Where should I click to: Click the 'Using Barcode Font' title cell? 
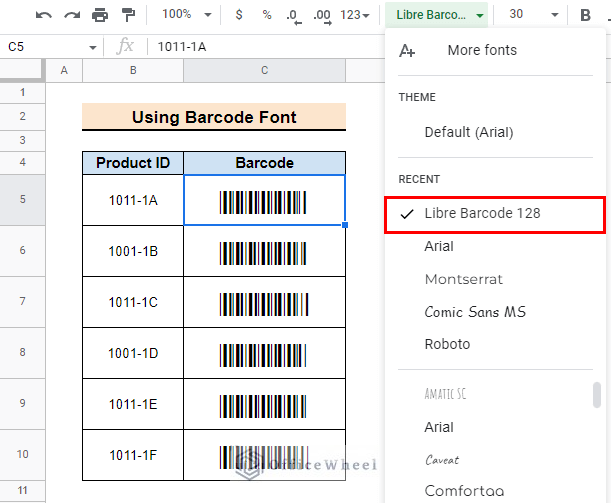pyautogui.click(x=214, y=117)
